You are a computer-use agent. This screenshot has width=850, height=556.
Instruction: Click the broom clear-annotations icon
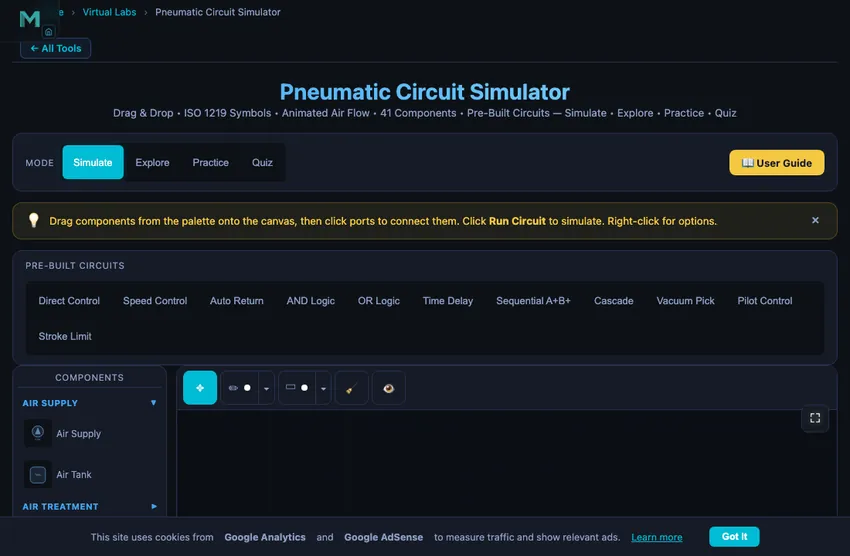(x=352, y=388)
